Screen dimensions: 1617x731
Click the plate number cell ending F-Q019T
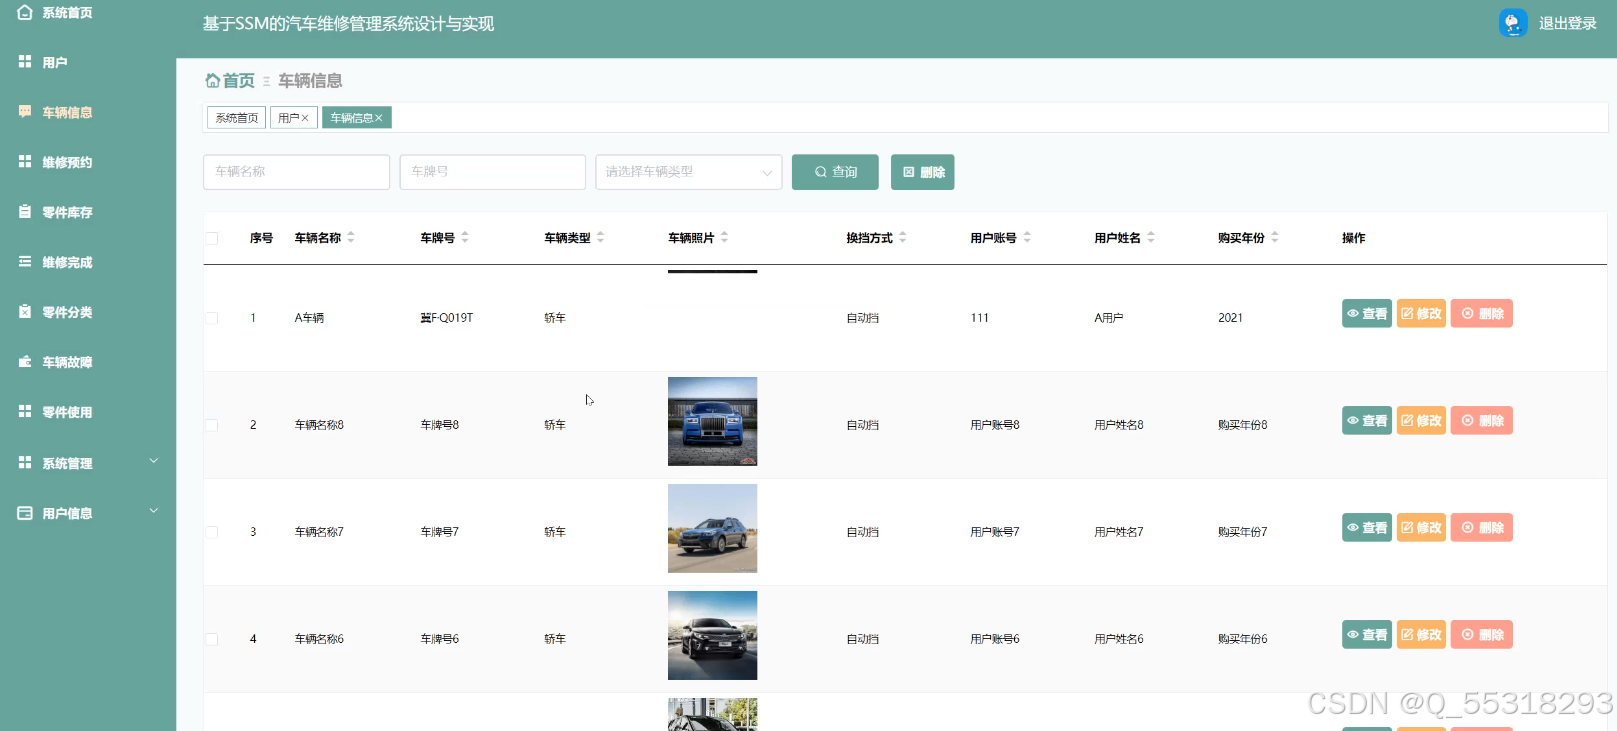447,318
